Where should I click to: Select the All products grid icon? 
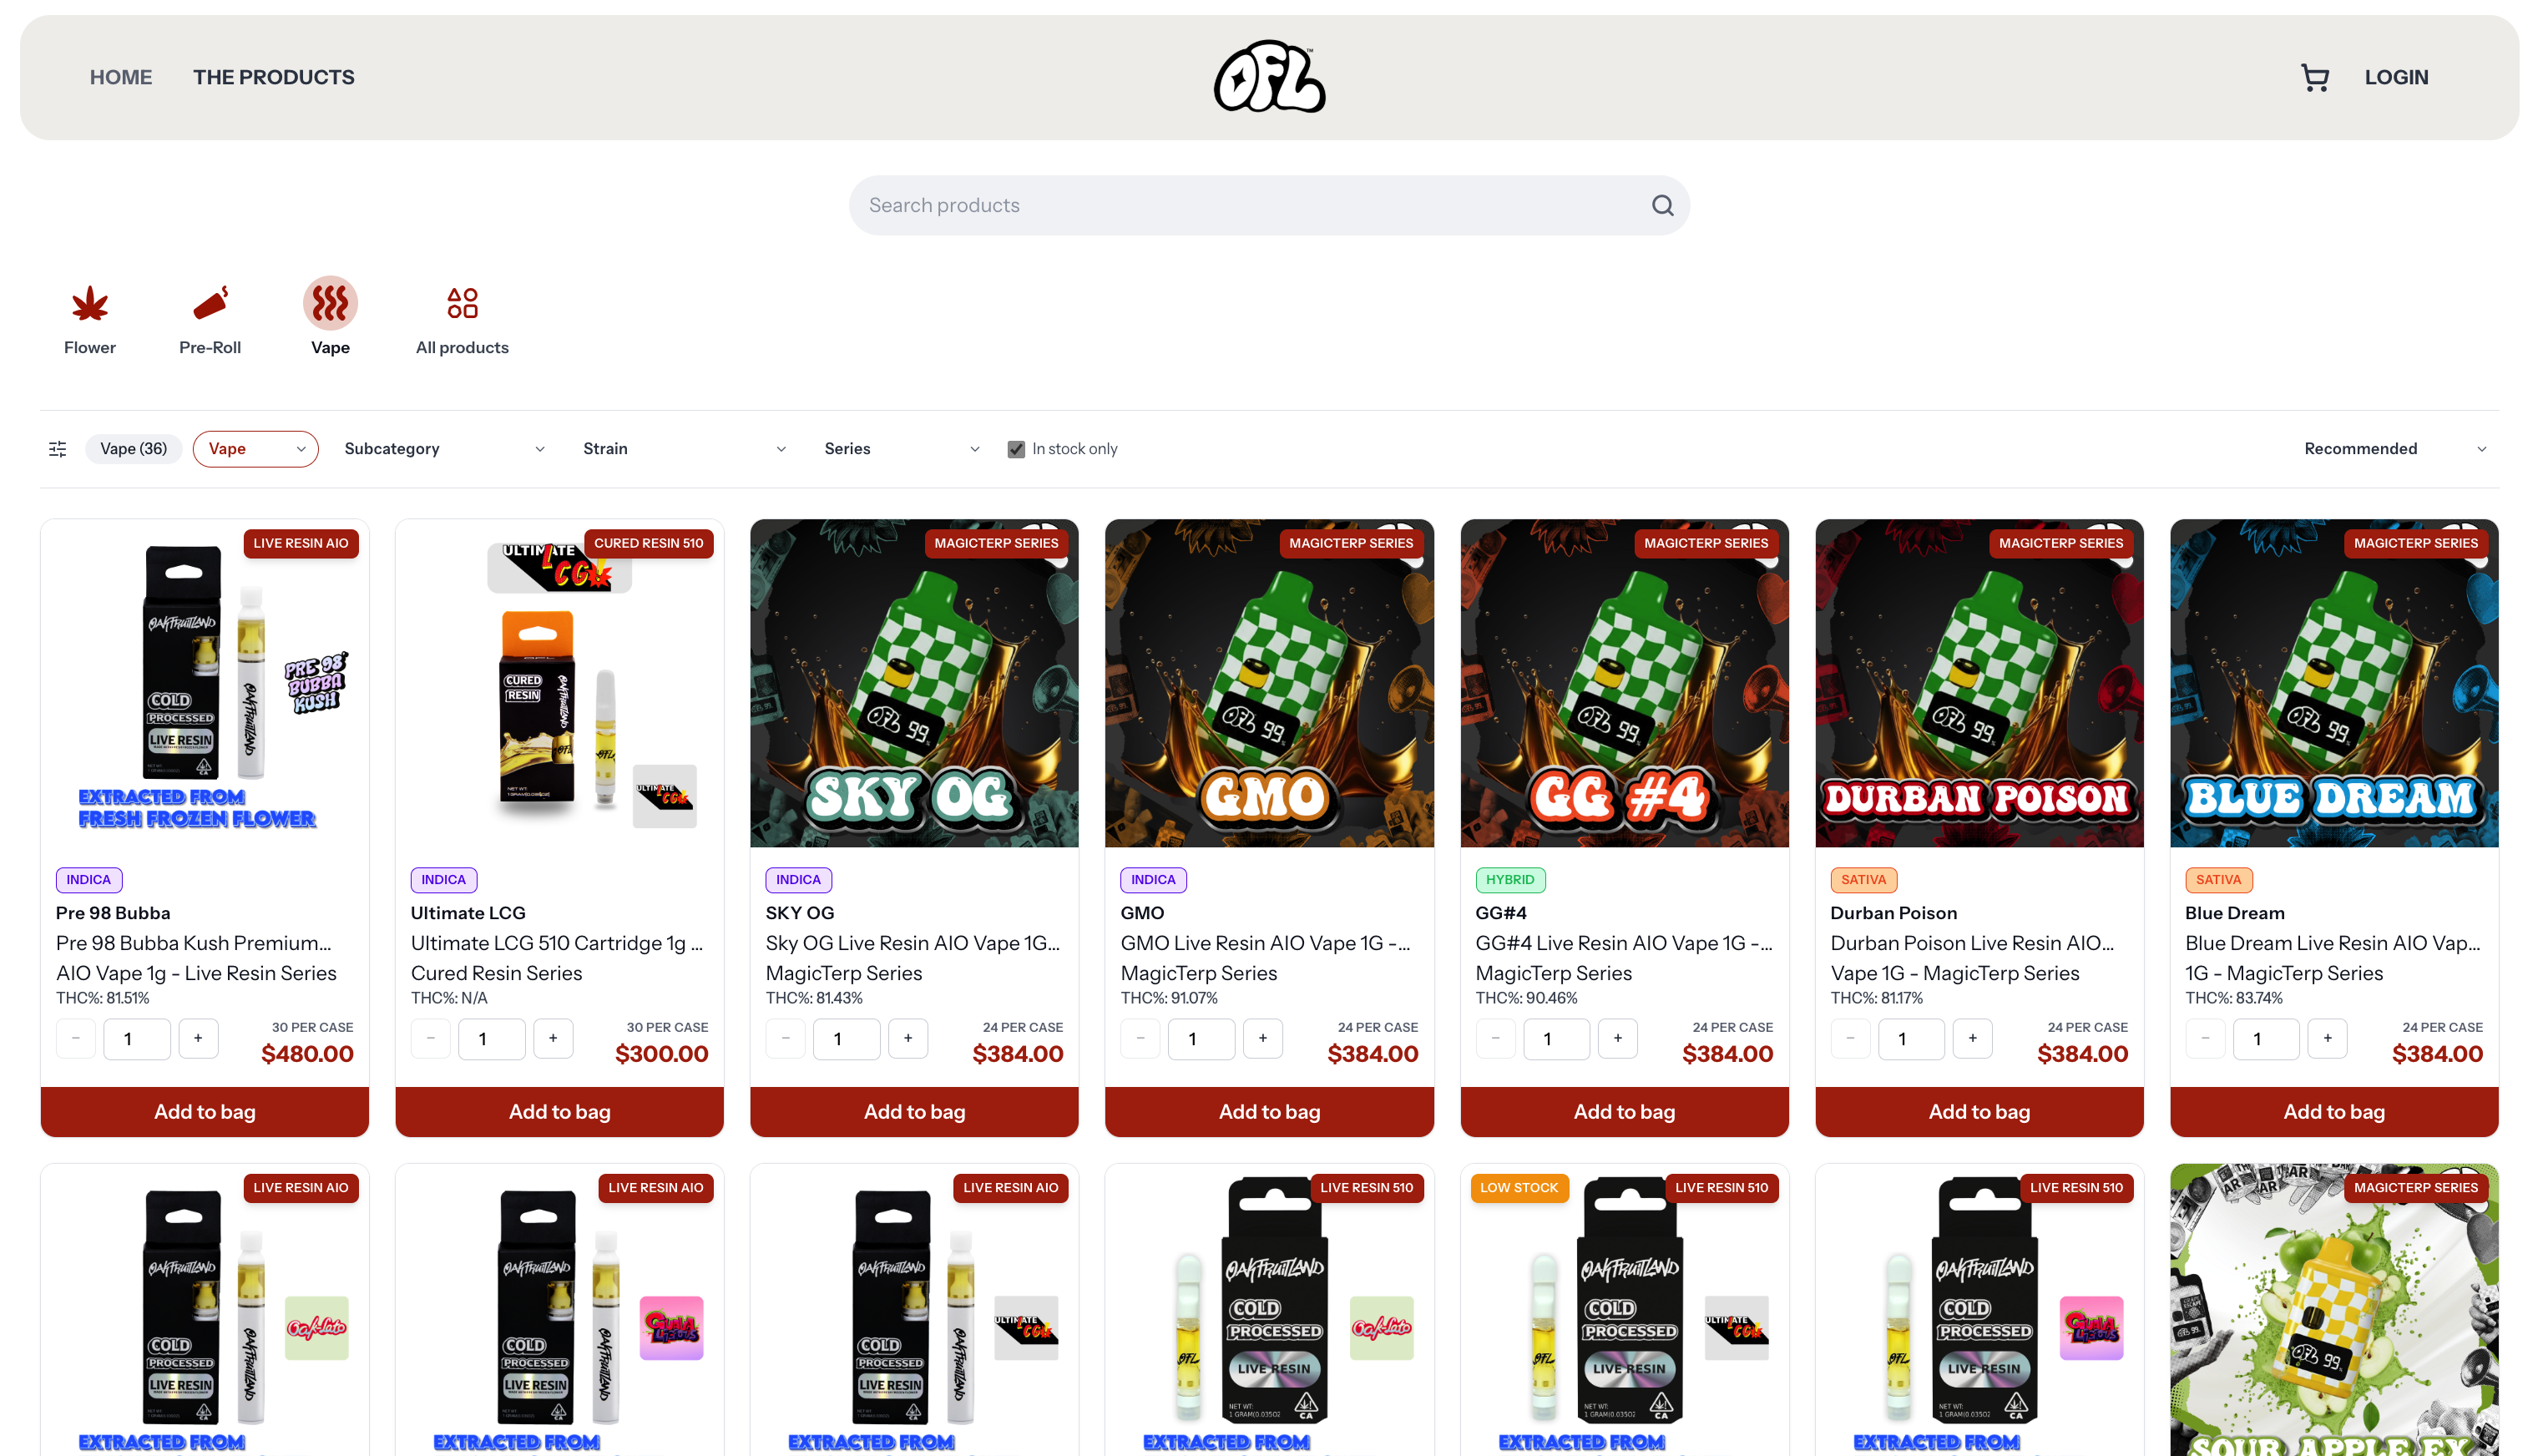coord(462,303)
